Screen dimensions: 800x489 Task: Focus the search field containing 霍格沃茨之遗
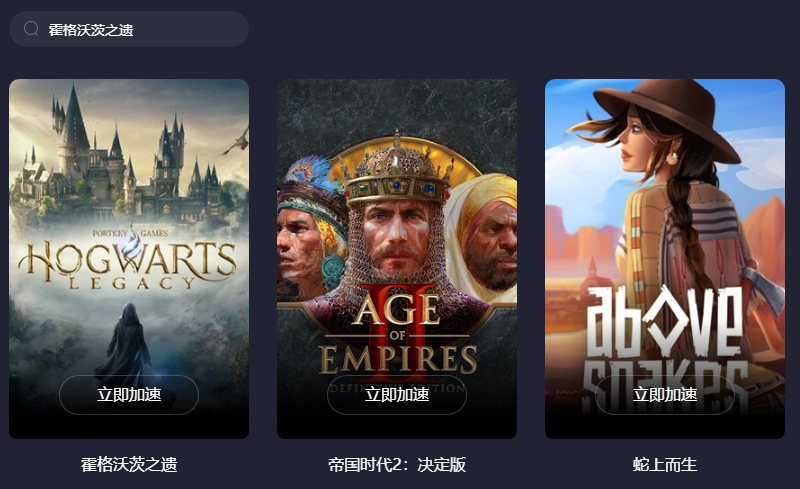click(129, 29)
